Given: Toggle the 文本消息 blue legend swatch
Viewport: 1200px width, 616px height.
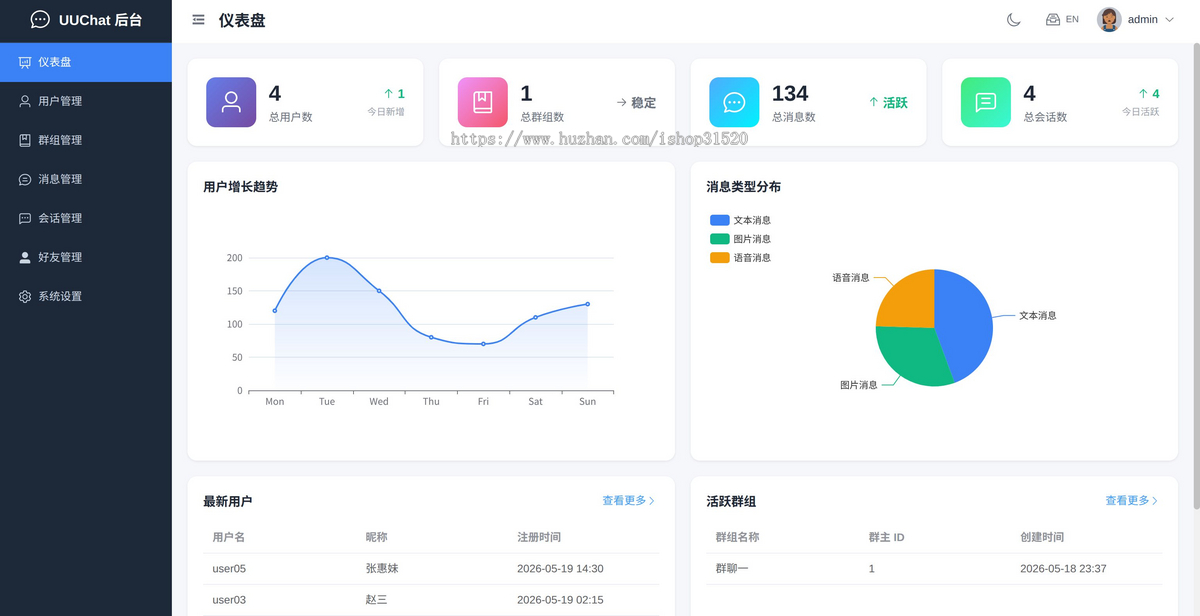Looking at the screenshot, I should coord(720,220).
